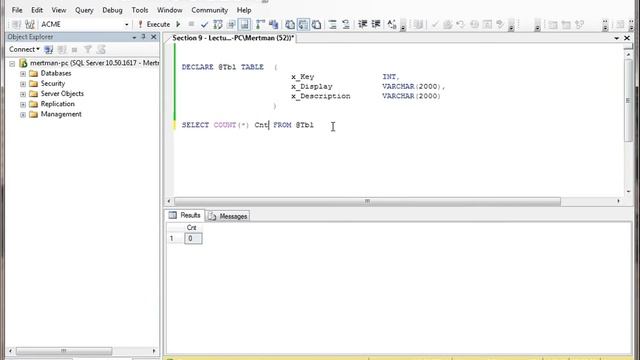The width and height of the screenshot is (640, 360).
Task: Toggle IntelliSense Enabled toolbar button
Action: (244, 24)
